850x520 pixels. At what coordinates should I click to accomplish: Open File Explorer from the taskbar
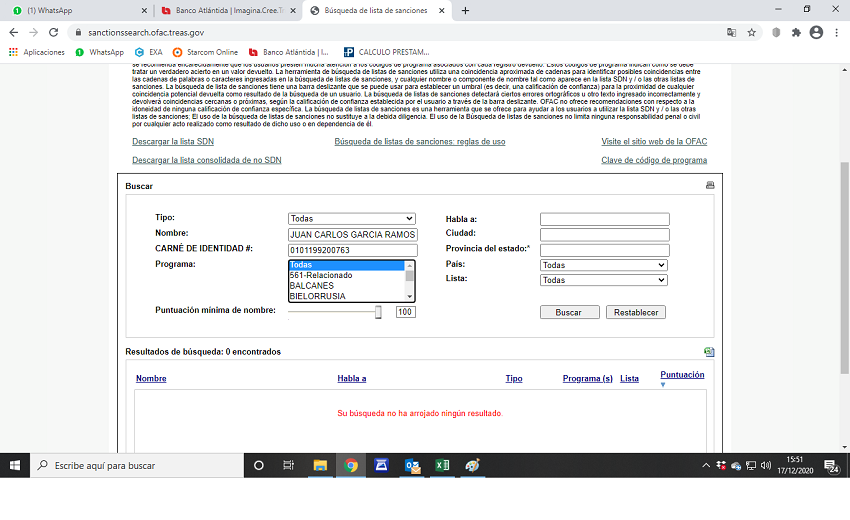tap(320, 465)
